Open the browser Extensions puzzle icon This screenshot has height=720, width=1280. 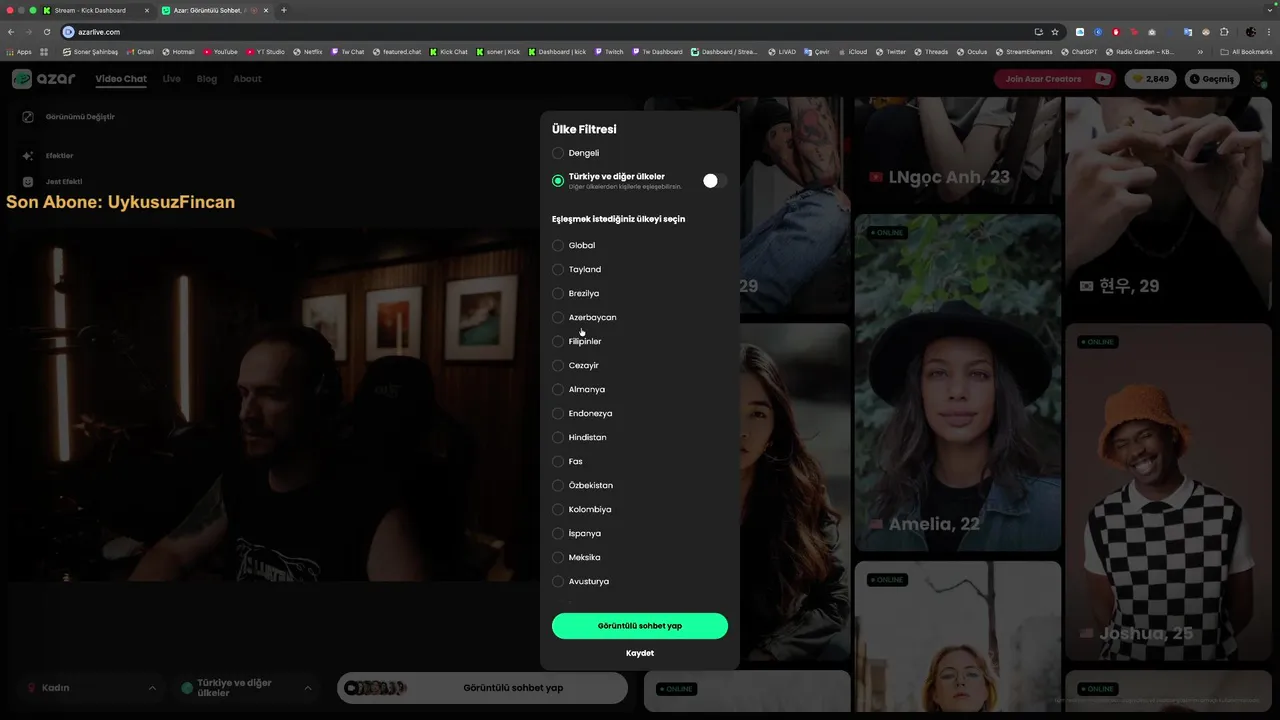[x=1224, y=32]
